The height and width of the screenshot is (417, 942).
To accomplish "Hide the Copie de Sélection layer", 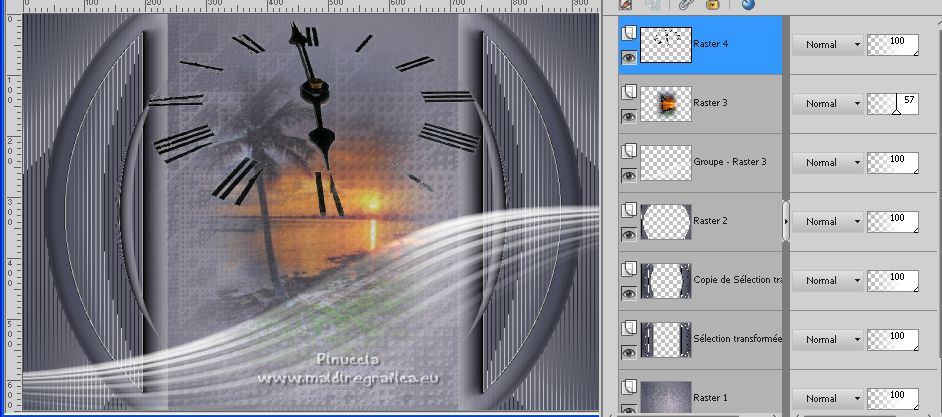I will point(629,293).
